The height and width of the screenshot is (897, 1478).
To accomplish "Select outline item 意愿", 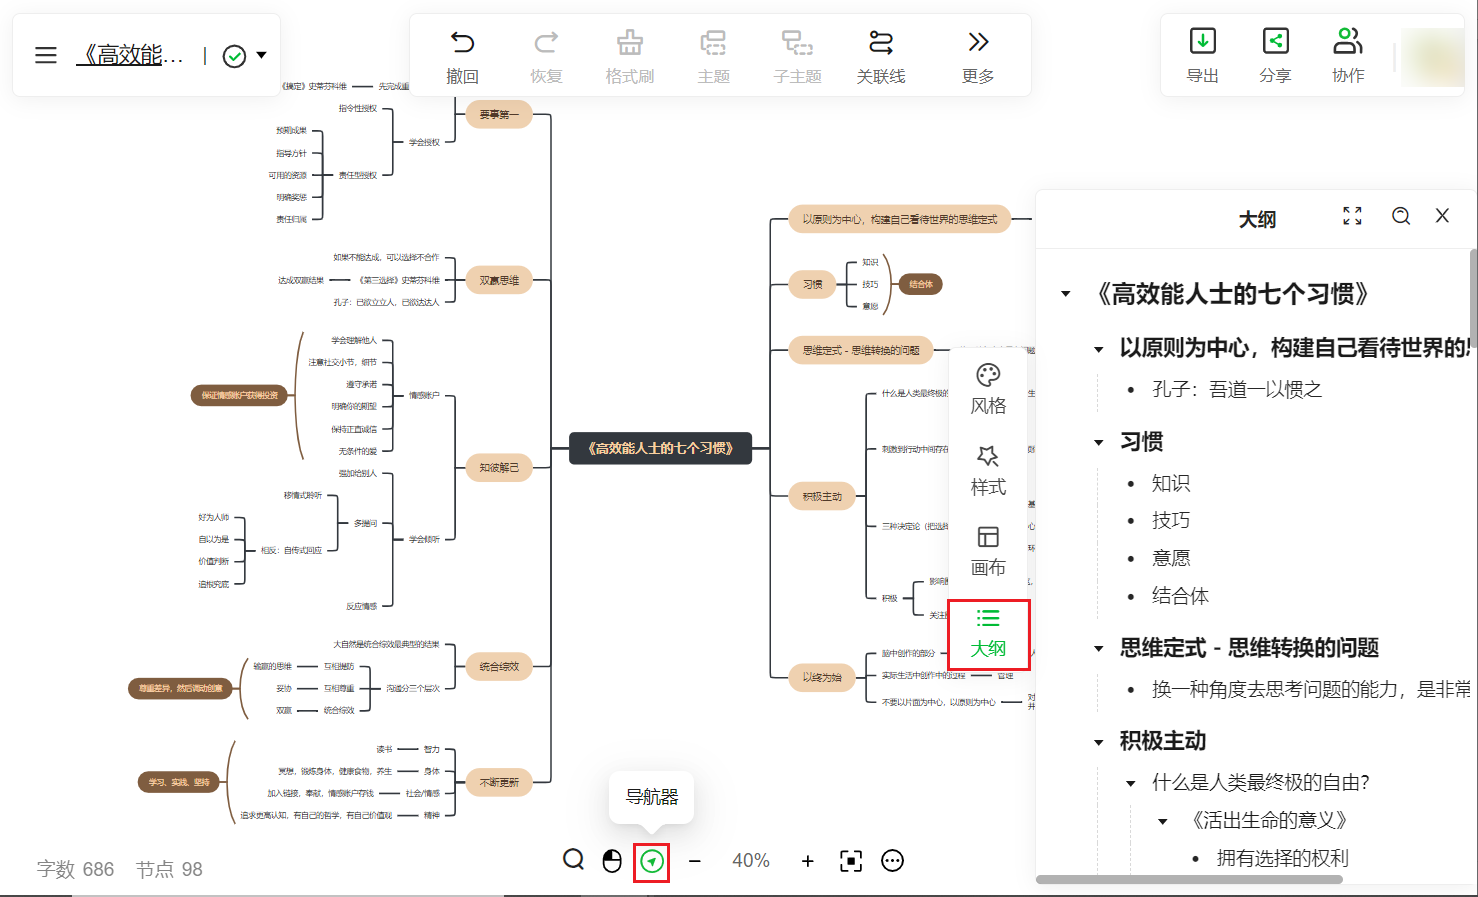I will pyautogui.click(x=1171, y=558).
